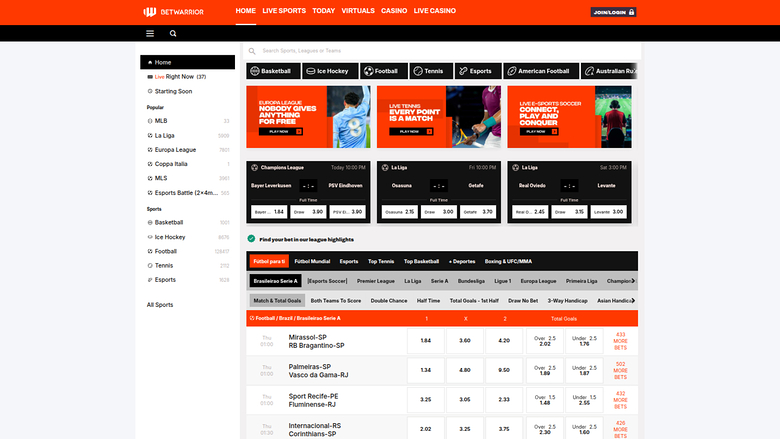
Task: Open Esports under sidebar Sports
Action: pos(188,279)
